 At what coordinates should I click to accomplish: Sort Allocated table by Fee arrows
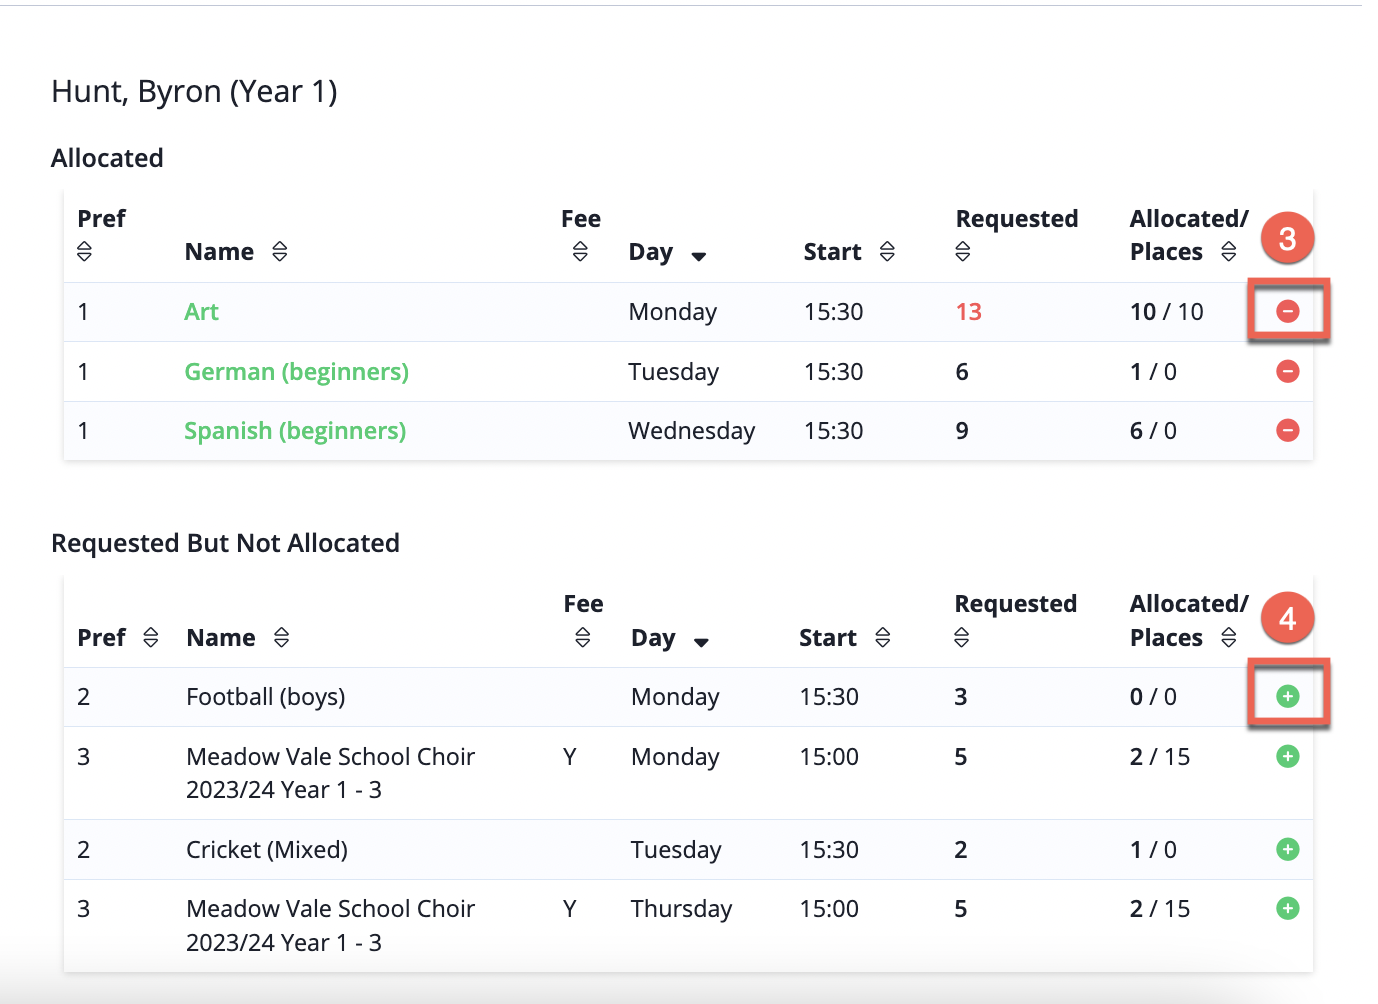coord(580,251)
